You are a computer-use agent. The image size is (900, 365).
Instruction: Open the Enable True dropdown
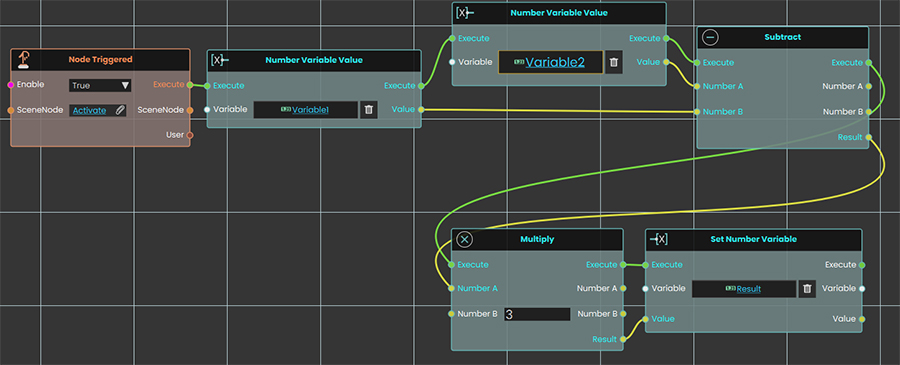click(x=100, y=86)
